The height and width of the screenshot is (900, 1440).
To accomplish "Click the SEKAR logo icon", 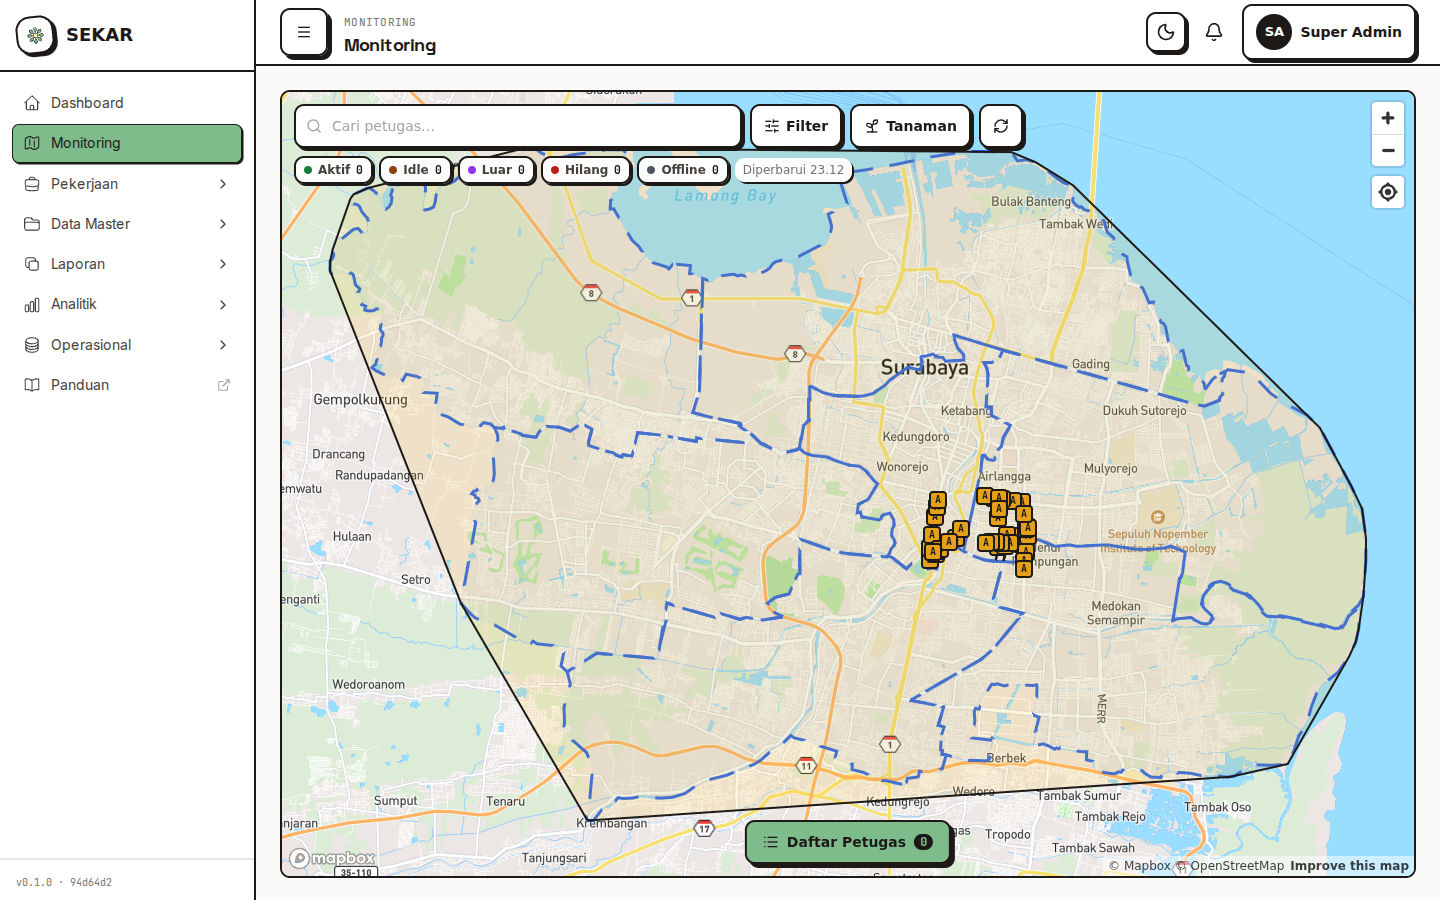I will [36, 35].
